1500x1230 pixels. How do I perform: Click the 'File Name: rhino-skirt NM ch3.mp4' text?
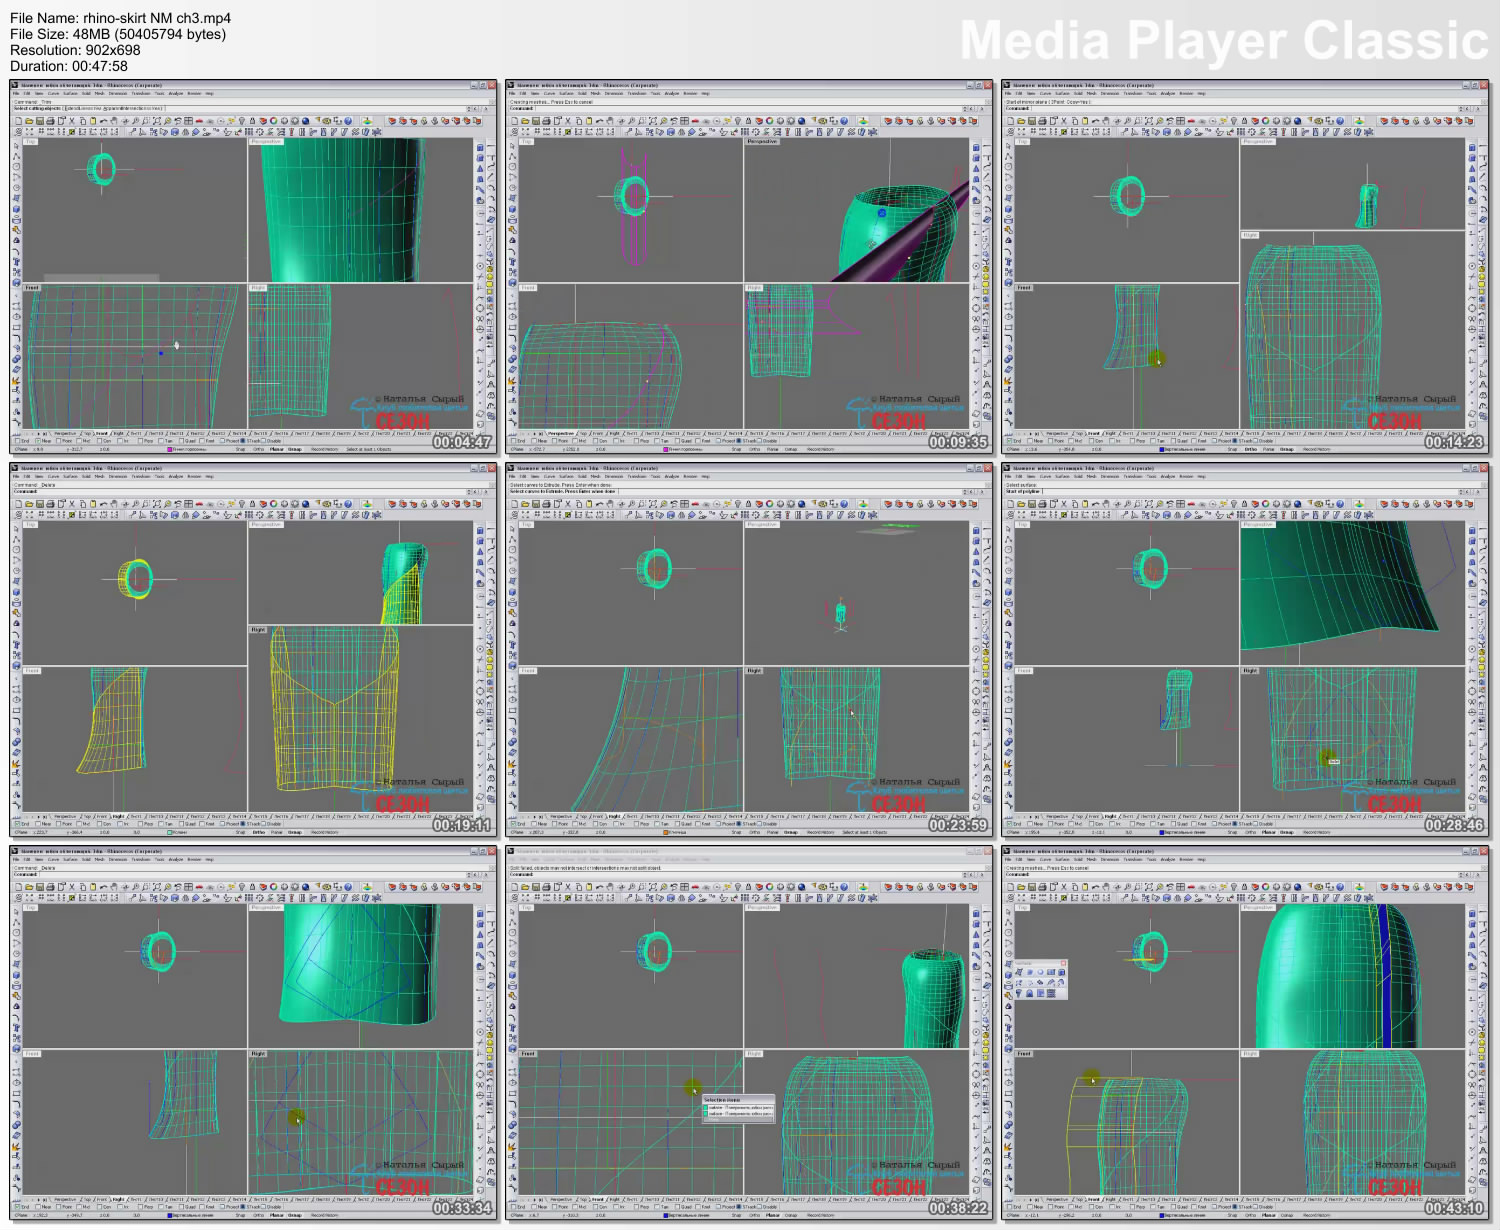120,18
